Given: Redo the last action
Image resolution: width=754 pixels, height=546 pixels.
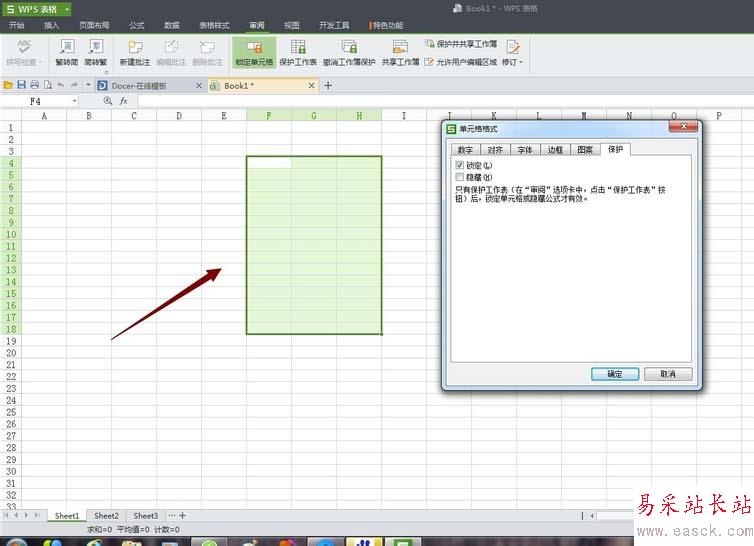Looking at the screenshot, I should [74, 85].
